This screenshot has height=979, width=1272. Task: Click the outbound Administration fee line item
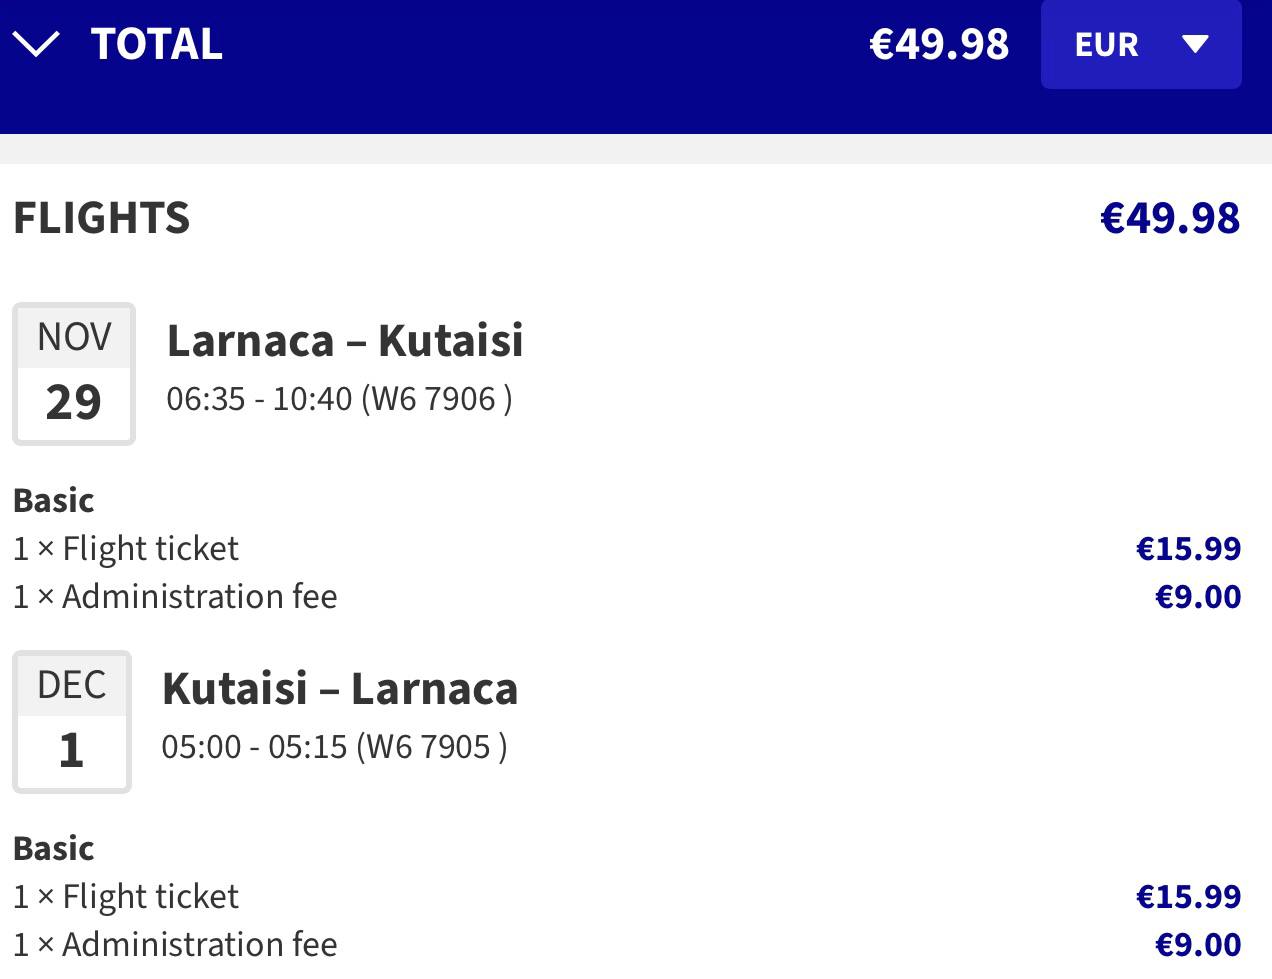coord(175,596)
